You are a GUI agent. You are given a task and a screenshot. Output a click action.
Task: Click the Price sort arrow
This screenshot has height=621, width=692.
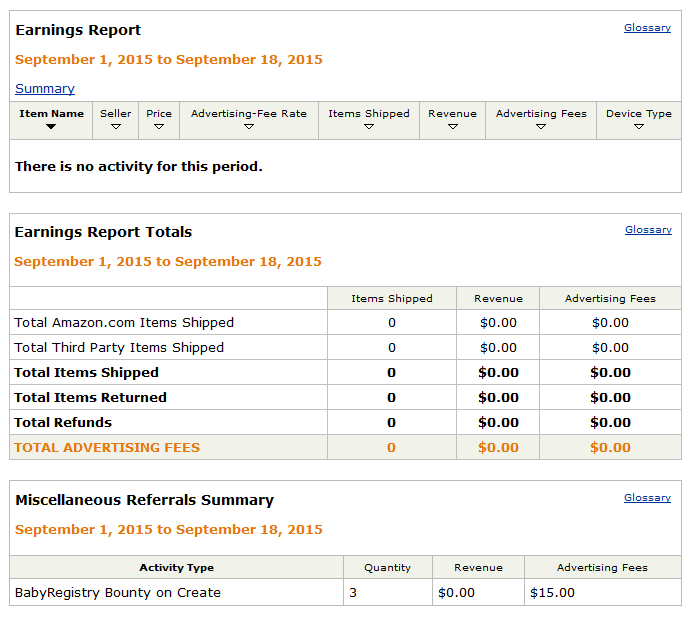(x=159, y=127)
